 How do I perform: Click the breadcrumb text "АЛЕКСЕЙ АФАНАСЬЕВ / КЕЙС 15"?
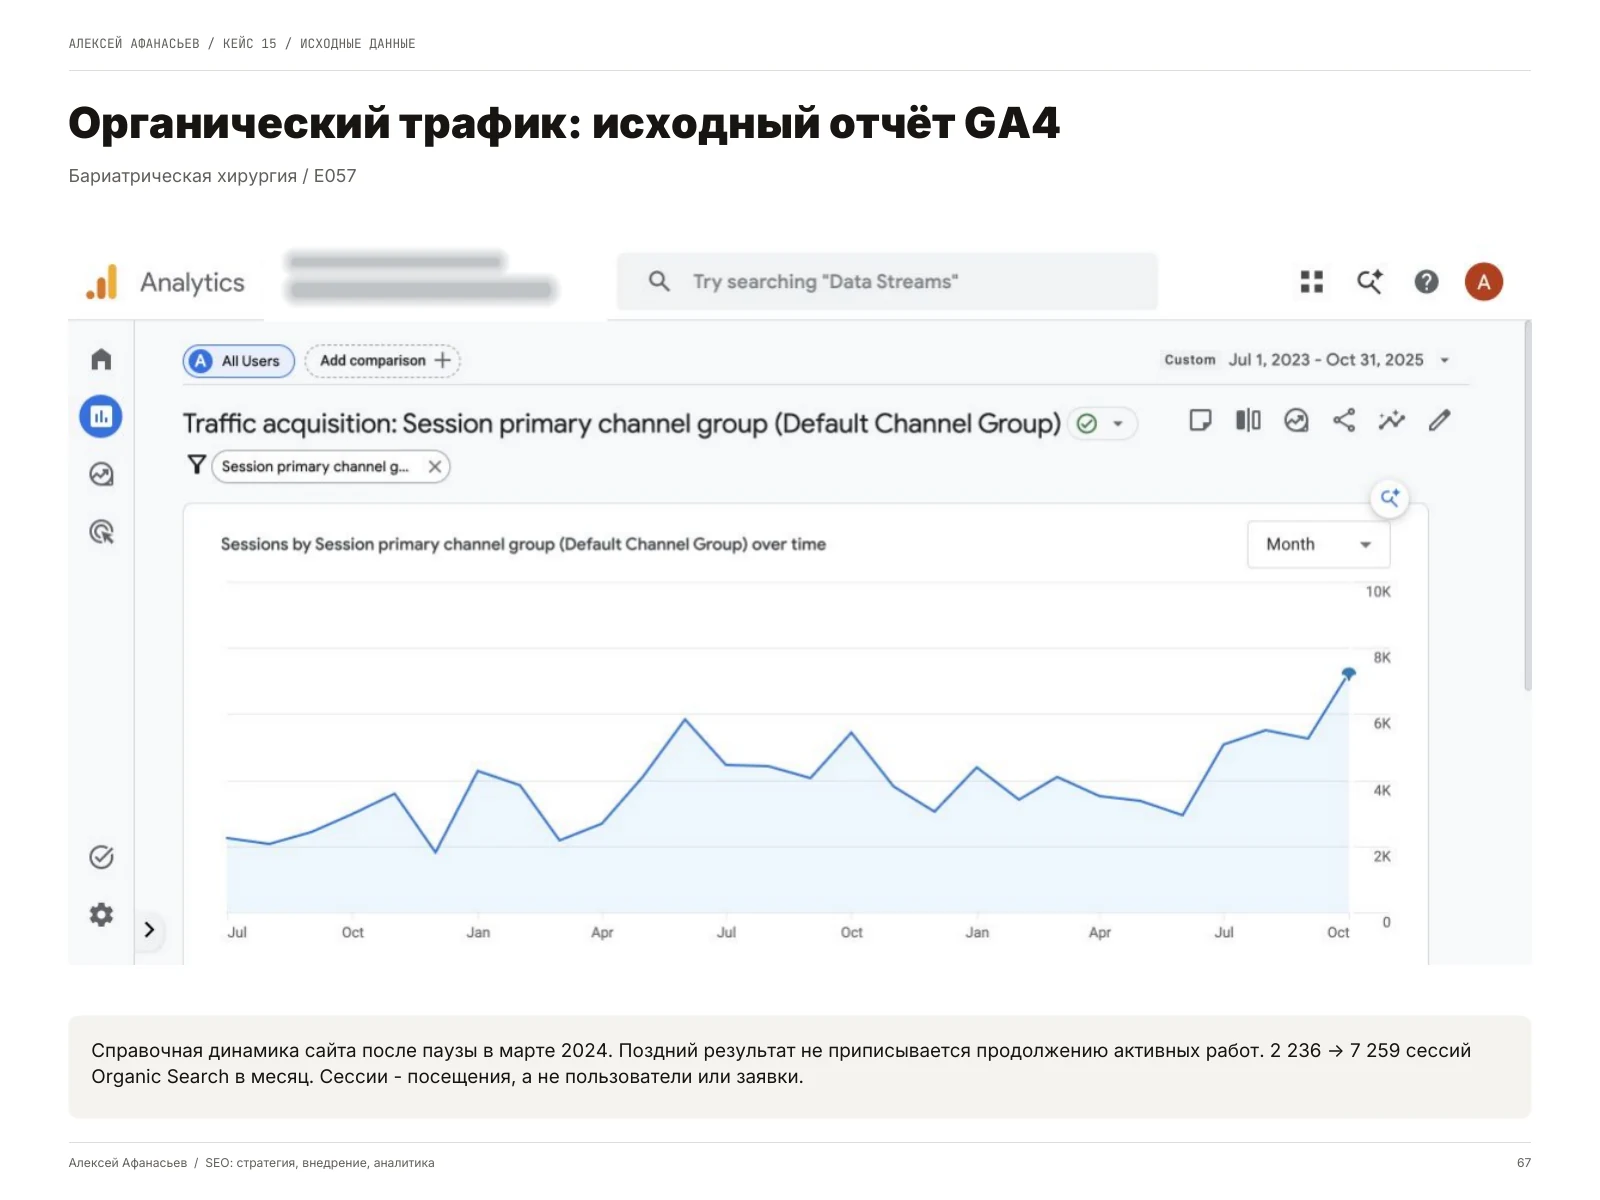(173, 44)
